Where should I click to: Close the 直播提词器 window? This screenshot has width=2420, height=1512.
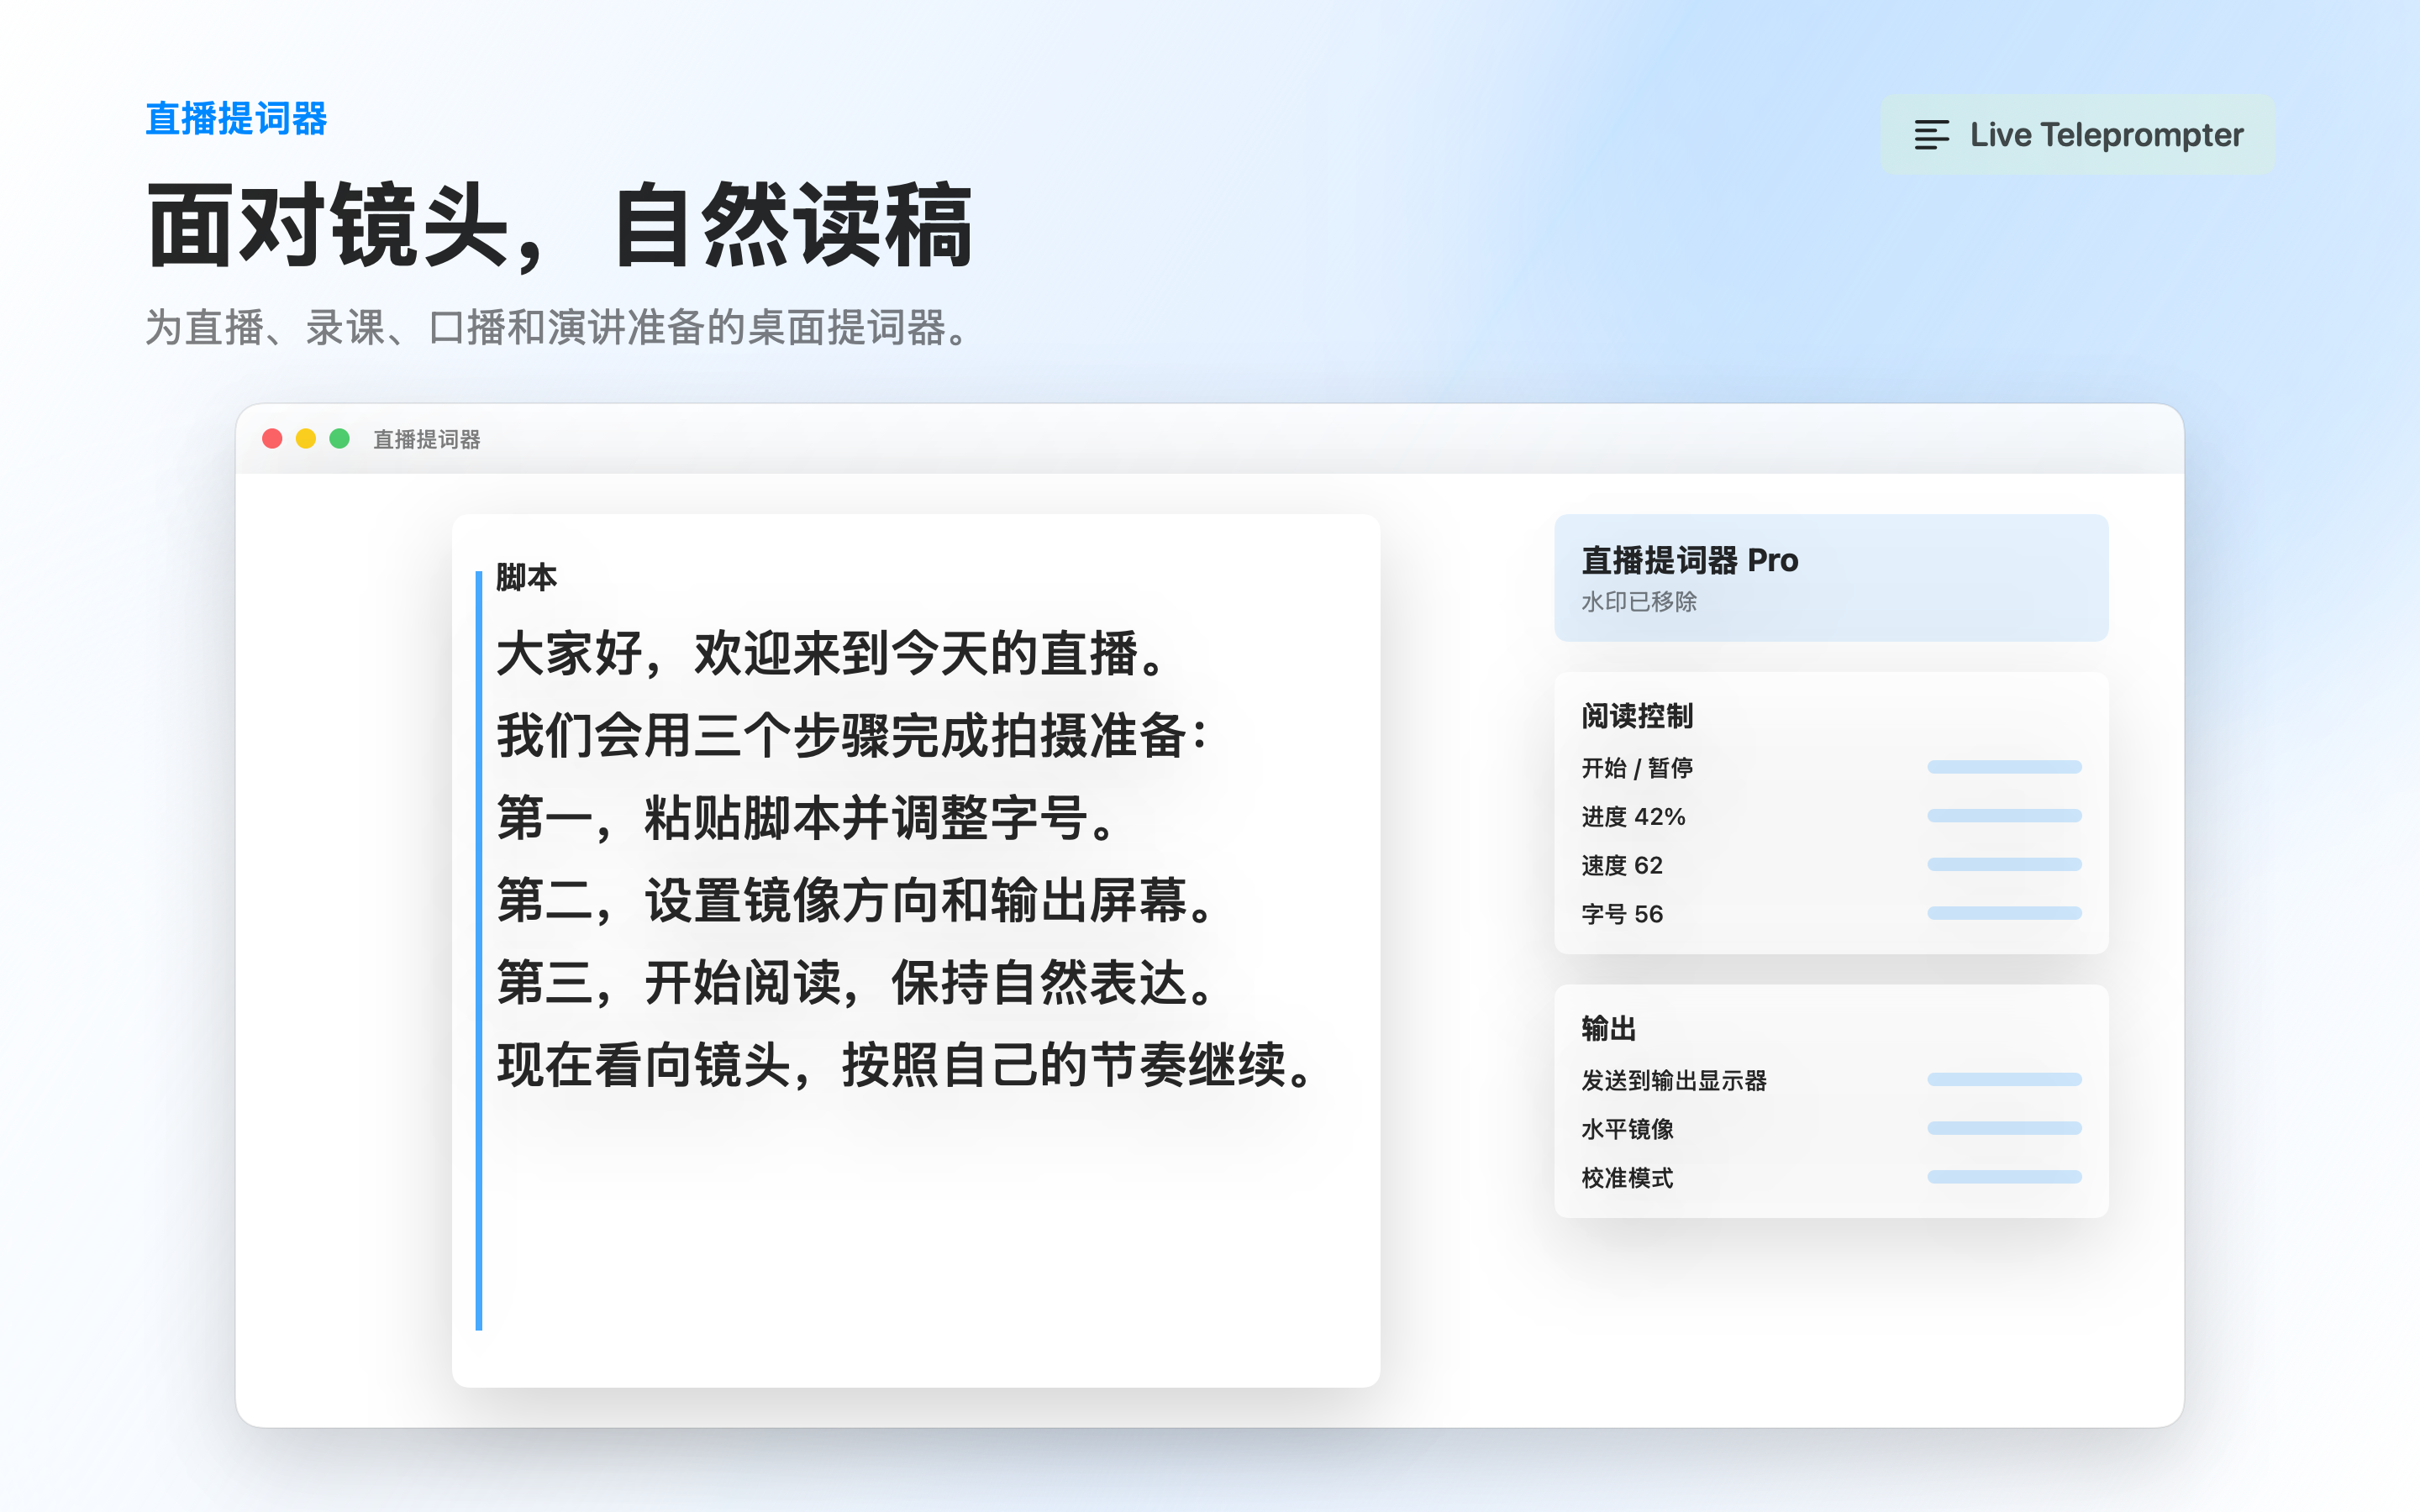272,439
